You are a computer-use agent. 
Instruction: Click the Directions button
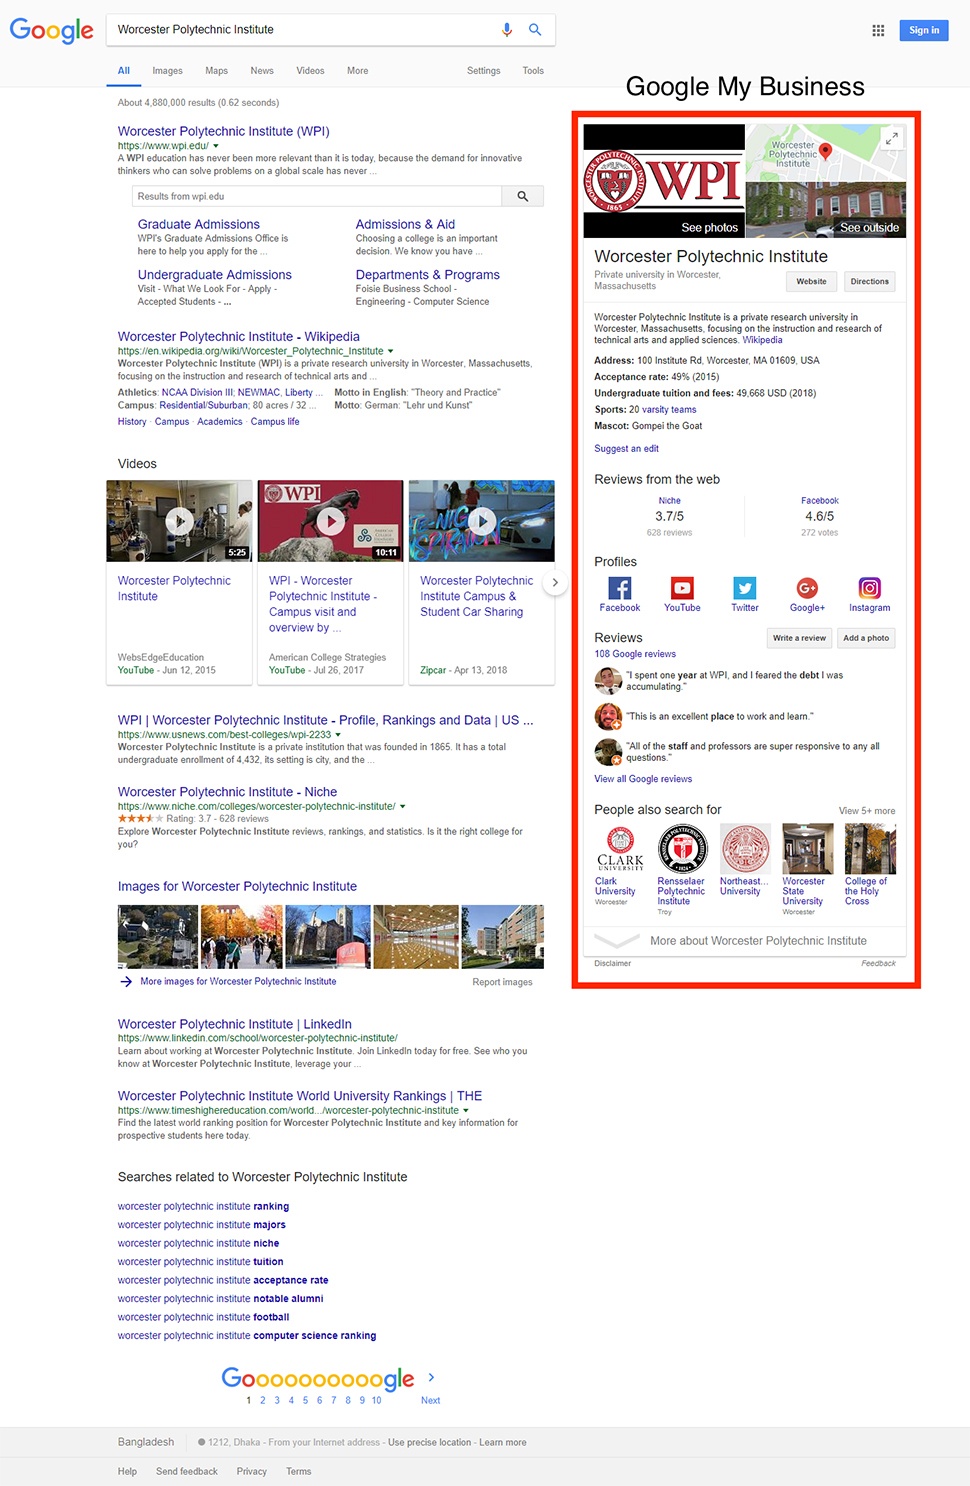click(870, 282)
